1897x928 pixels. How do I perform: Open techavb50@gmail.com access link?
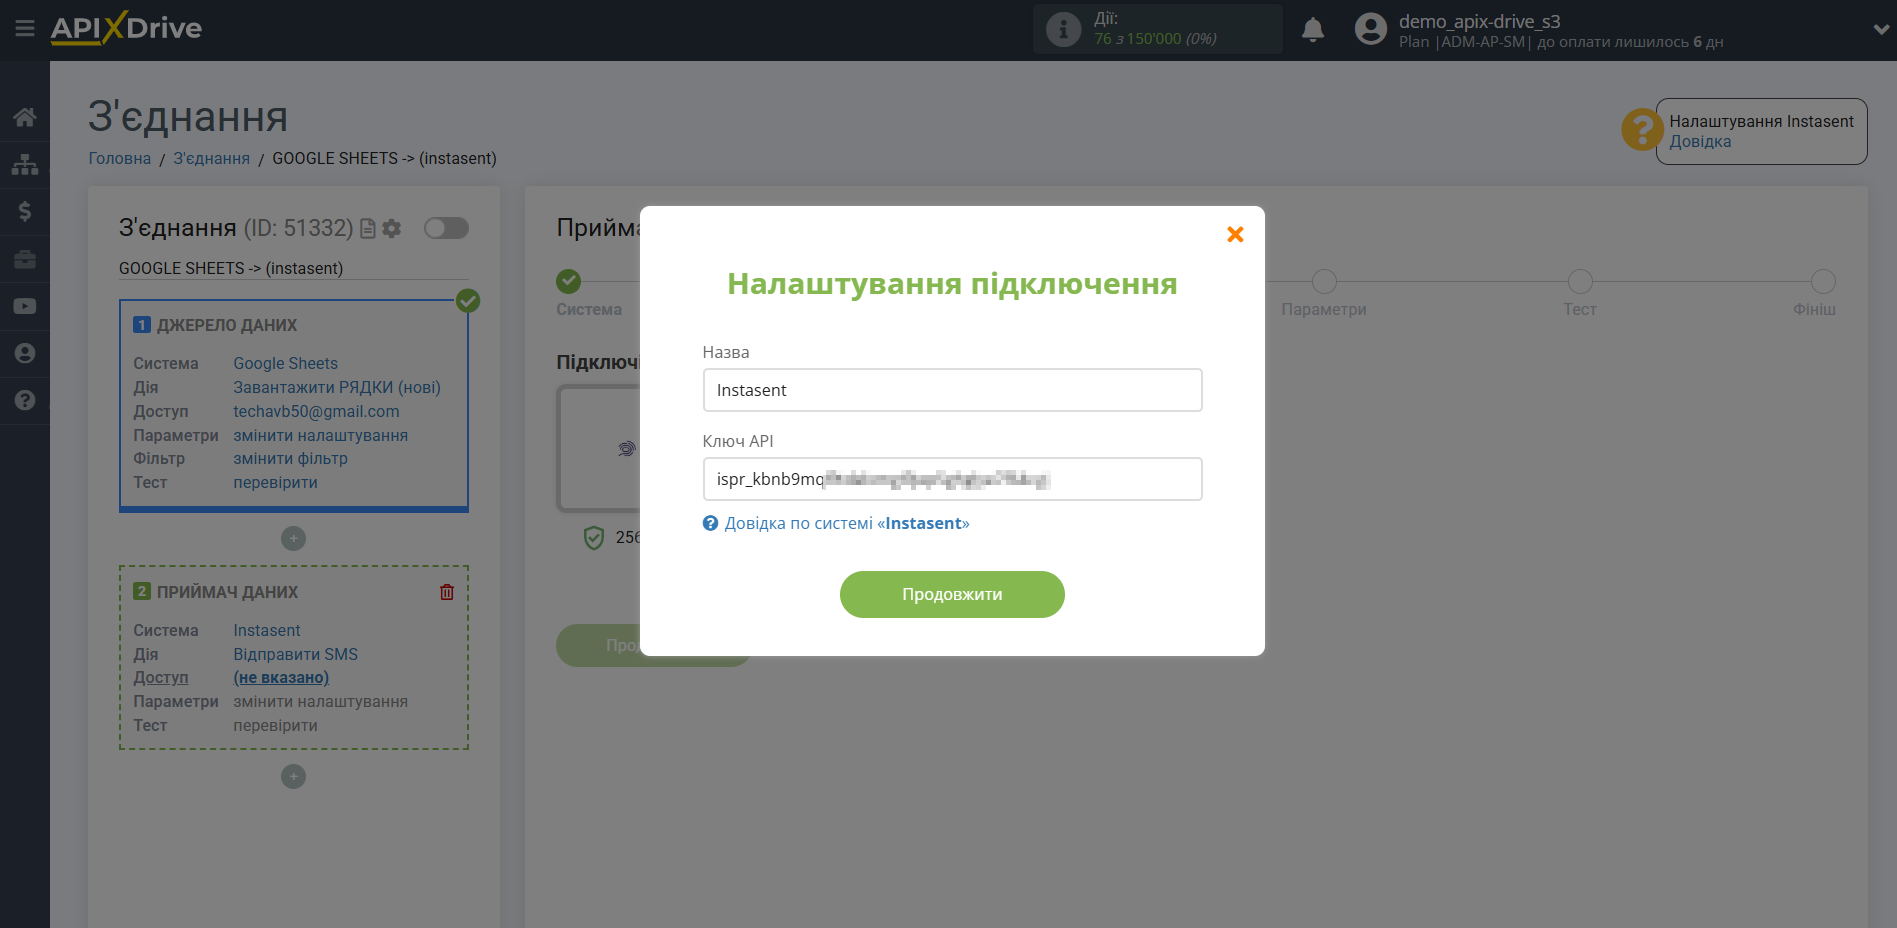tap(316, 412)
